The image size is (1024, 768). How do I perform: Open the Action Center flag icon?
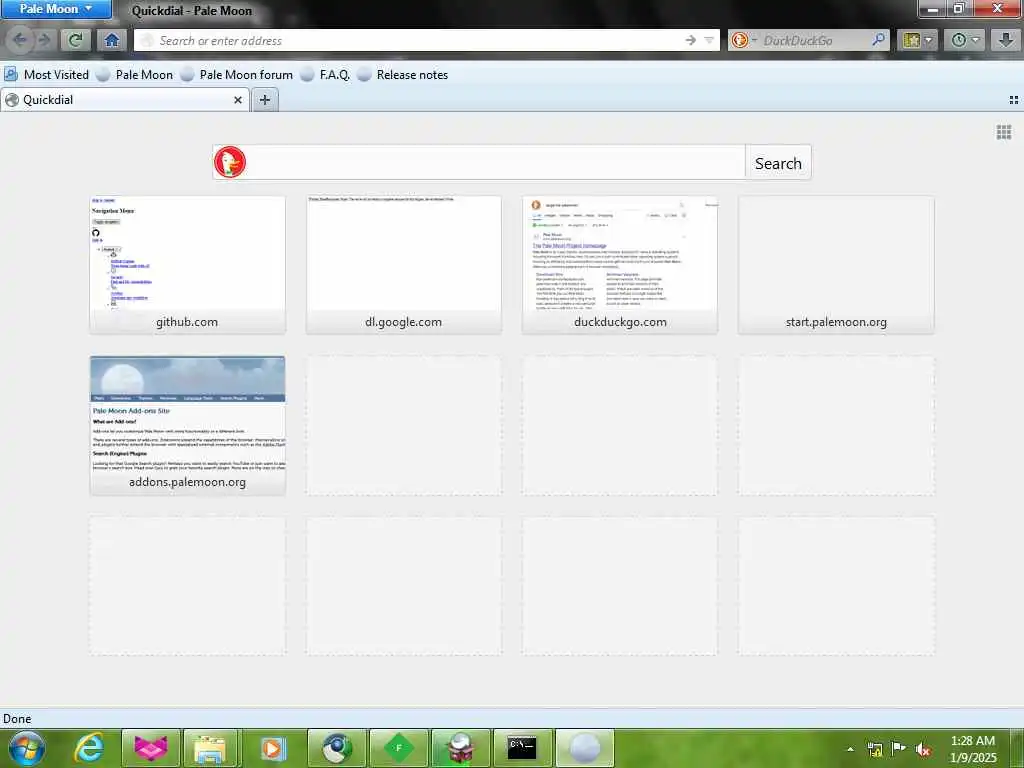coord(899,749)
